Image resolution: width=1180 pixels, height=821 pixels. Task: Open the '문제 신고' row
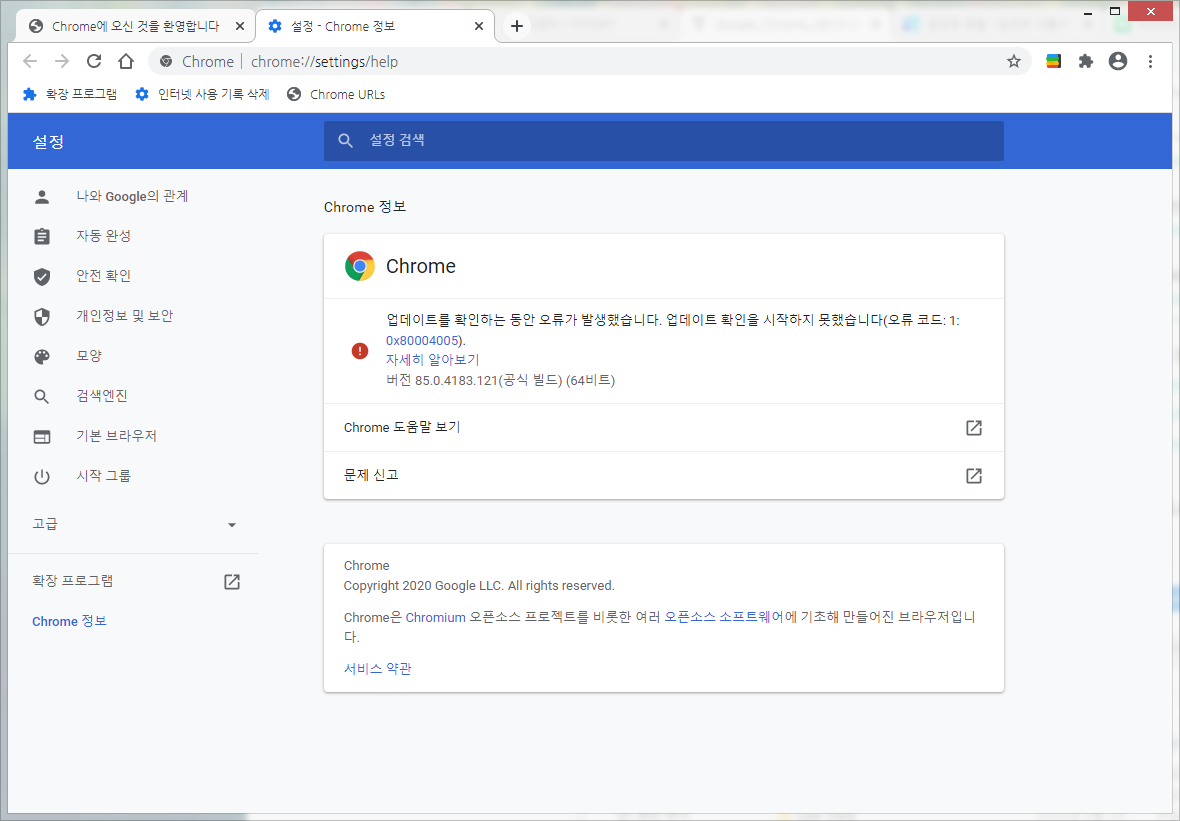664,475
